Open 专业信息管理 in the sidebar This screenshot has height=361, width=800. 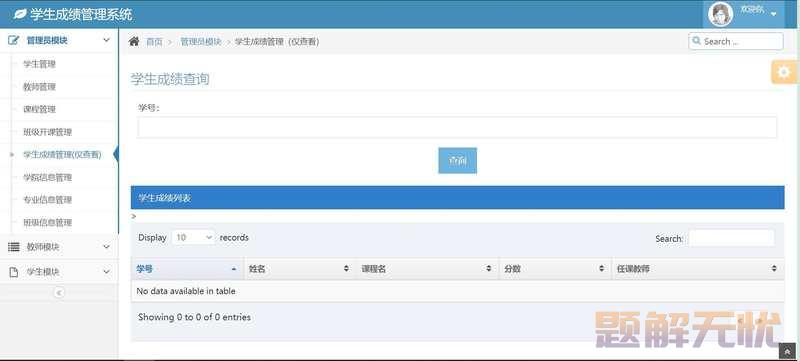47,200
